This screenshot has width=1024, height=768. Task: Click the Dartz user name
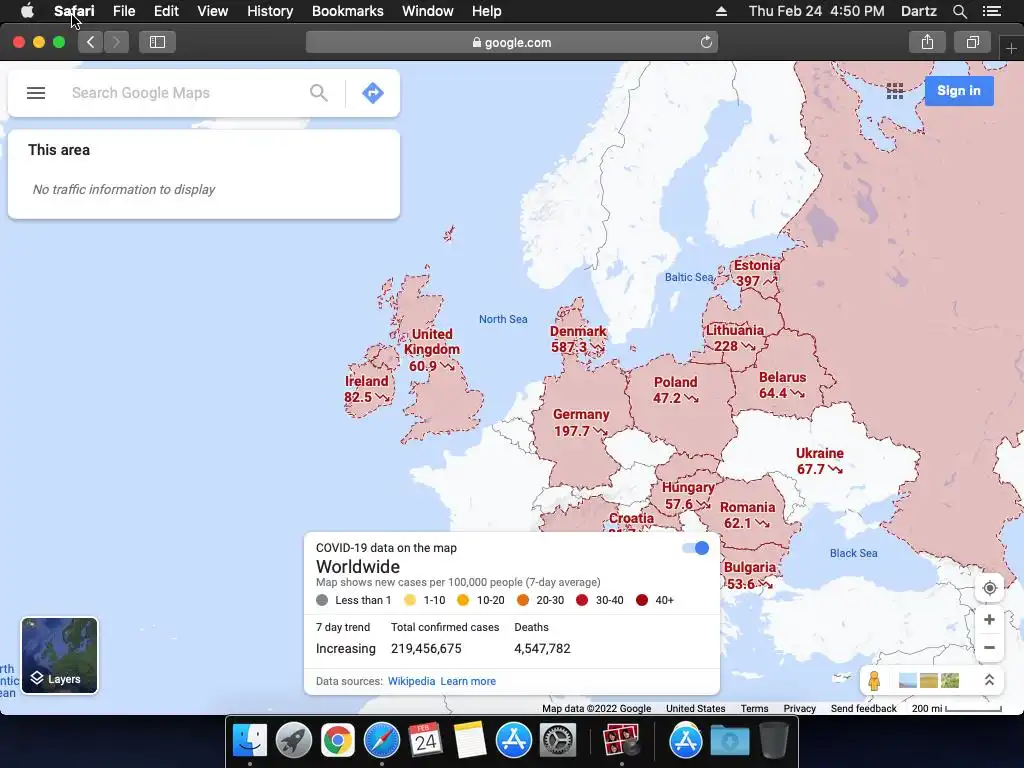click(919, 11)
